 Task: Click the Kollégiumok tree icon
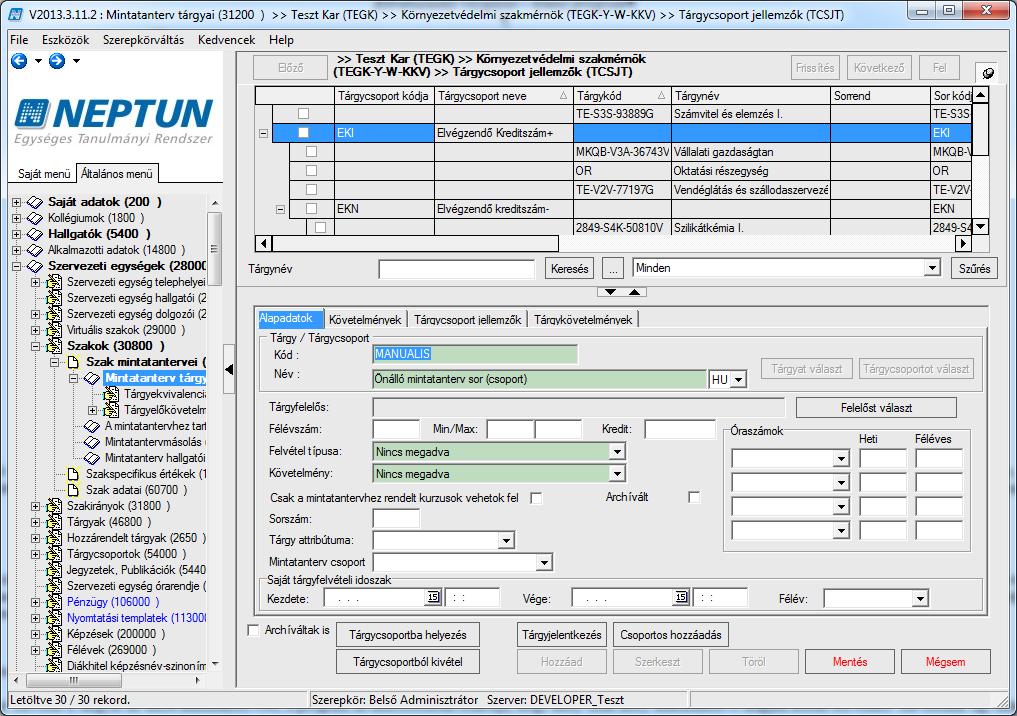[x=34, y=218]
